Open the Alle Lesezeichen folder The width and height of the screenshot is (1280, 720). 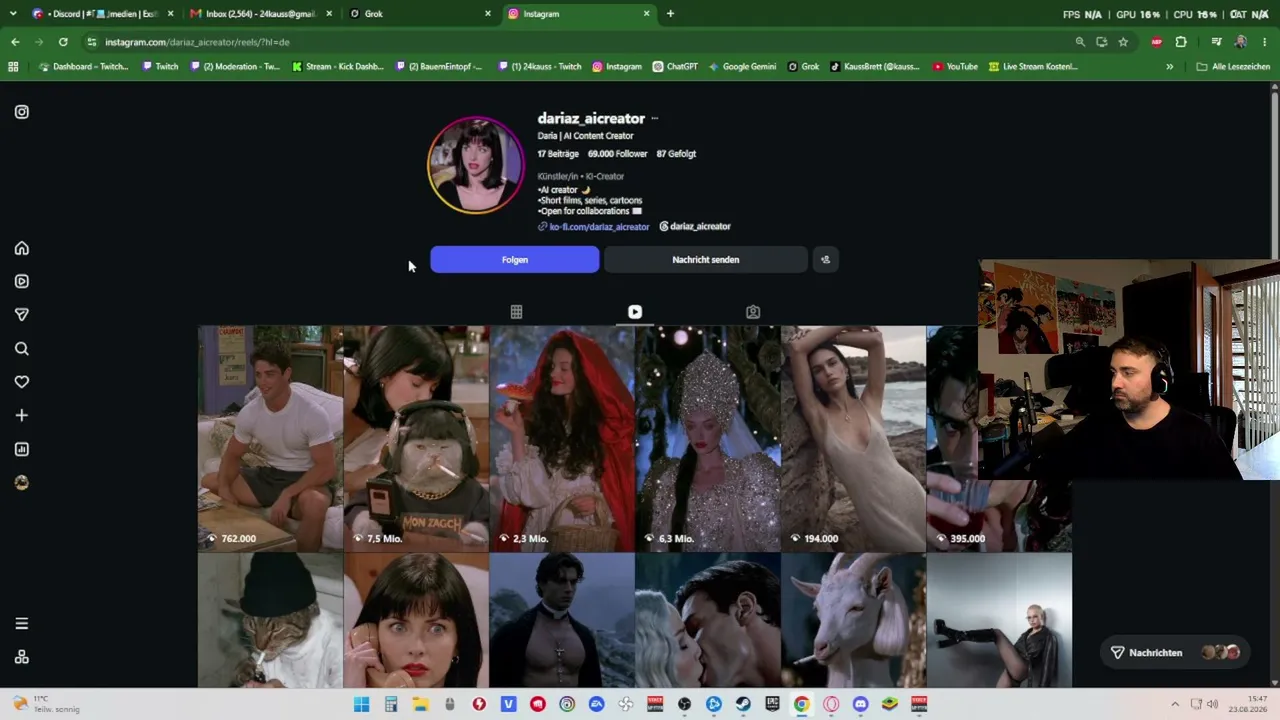(1232, 67)
